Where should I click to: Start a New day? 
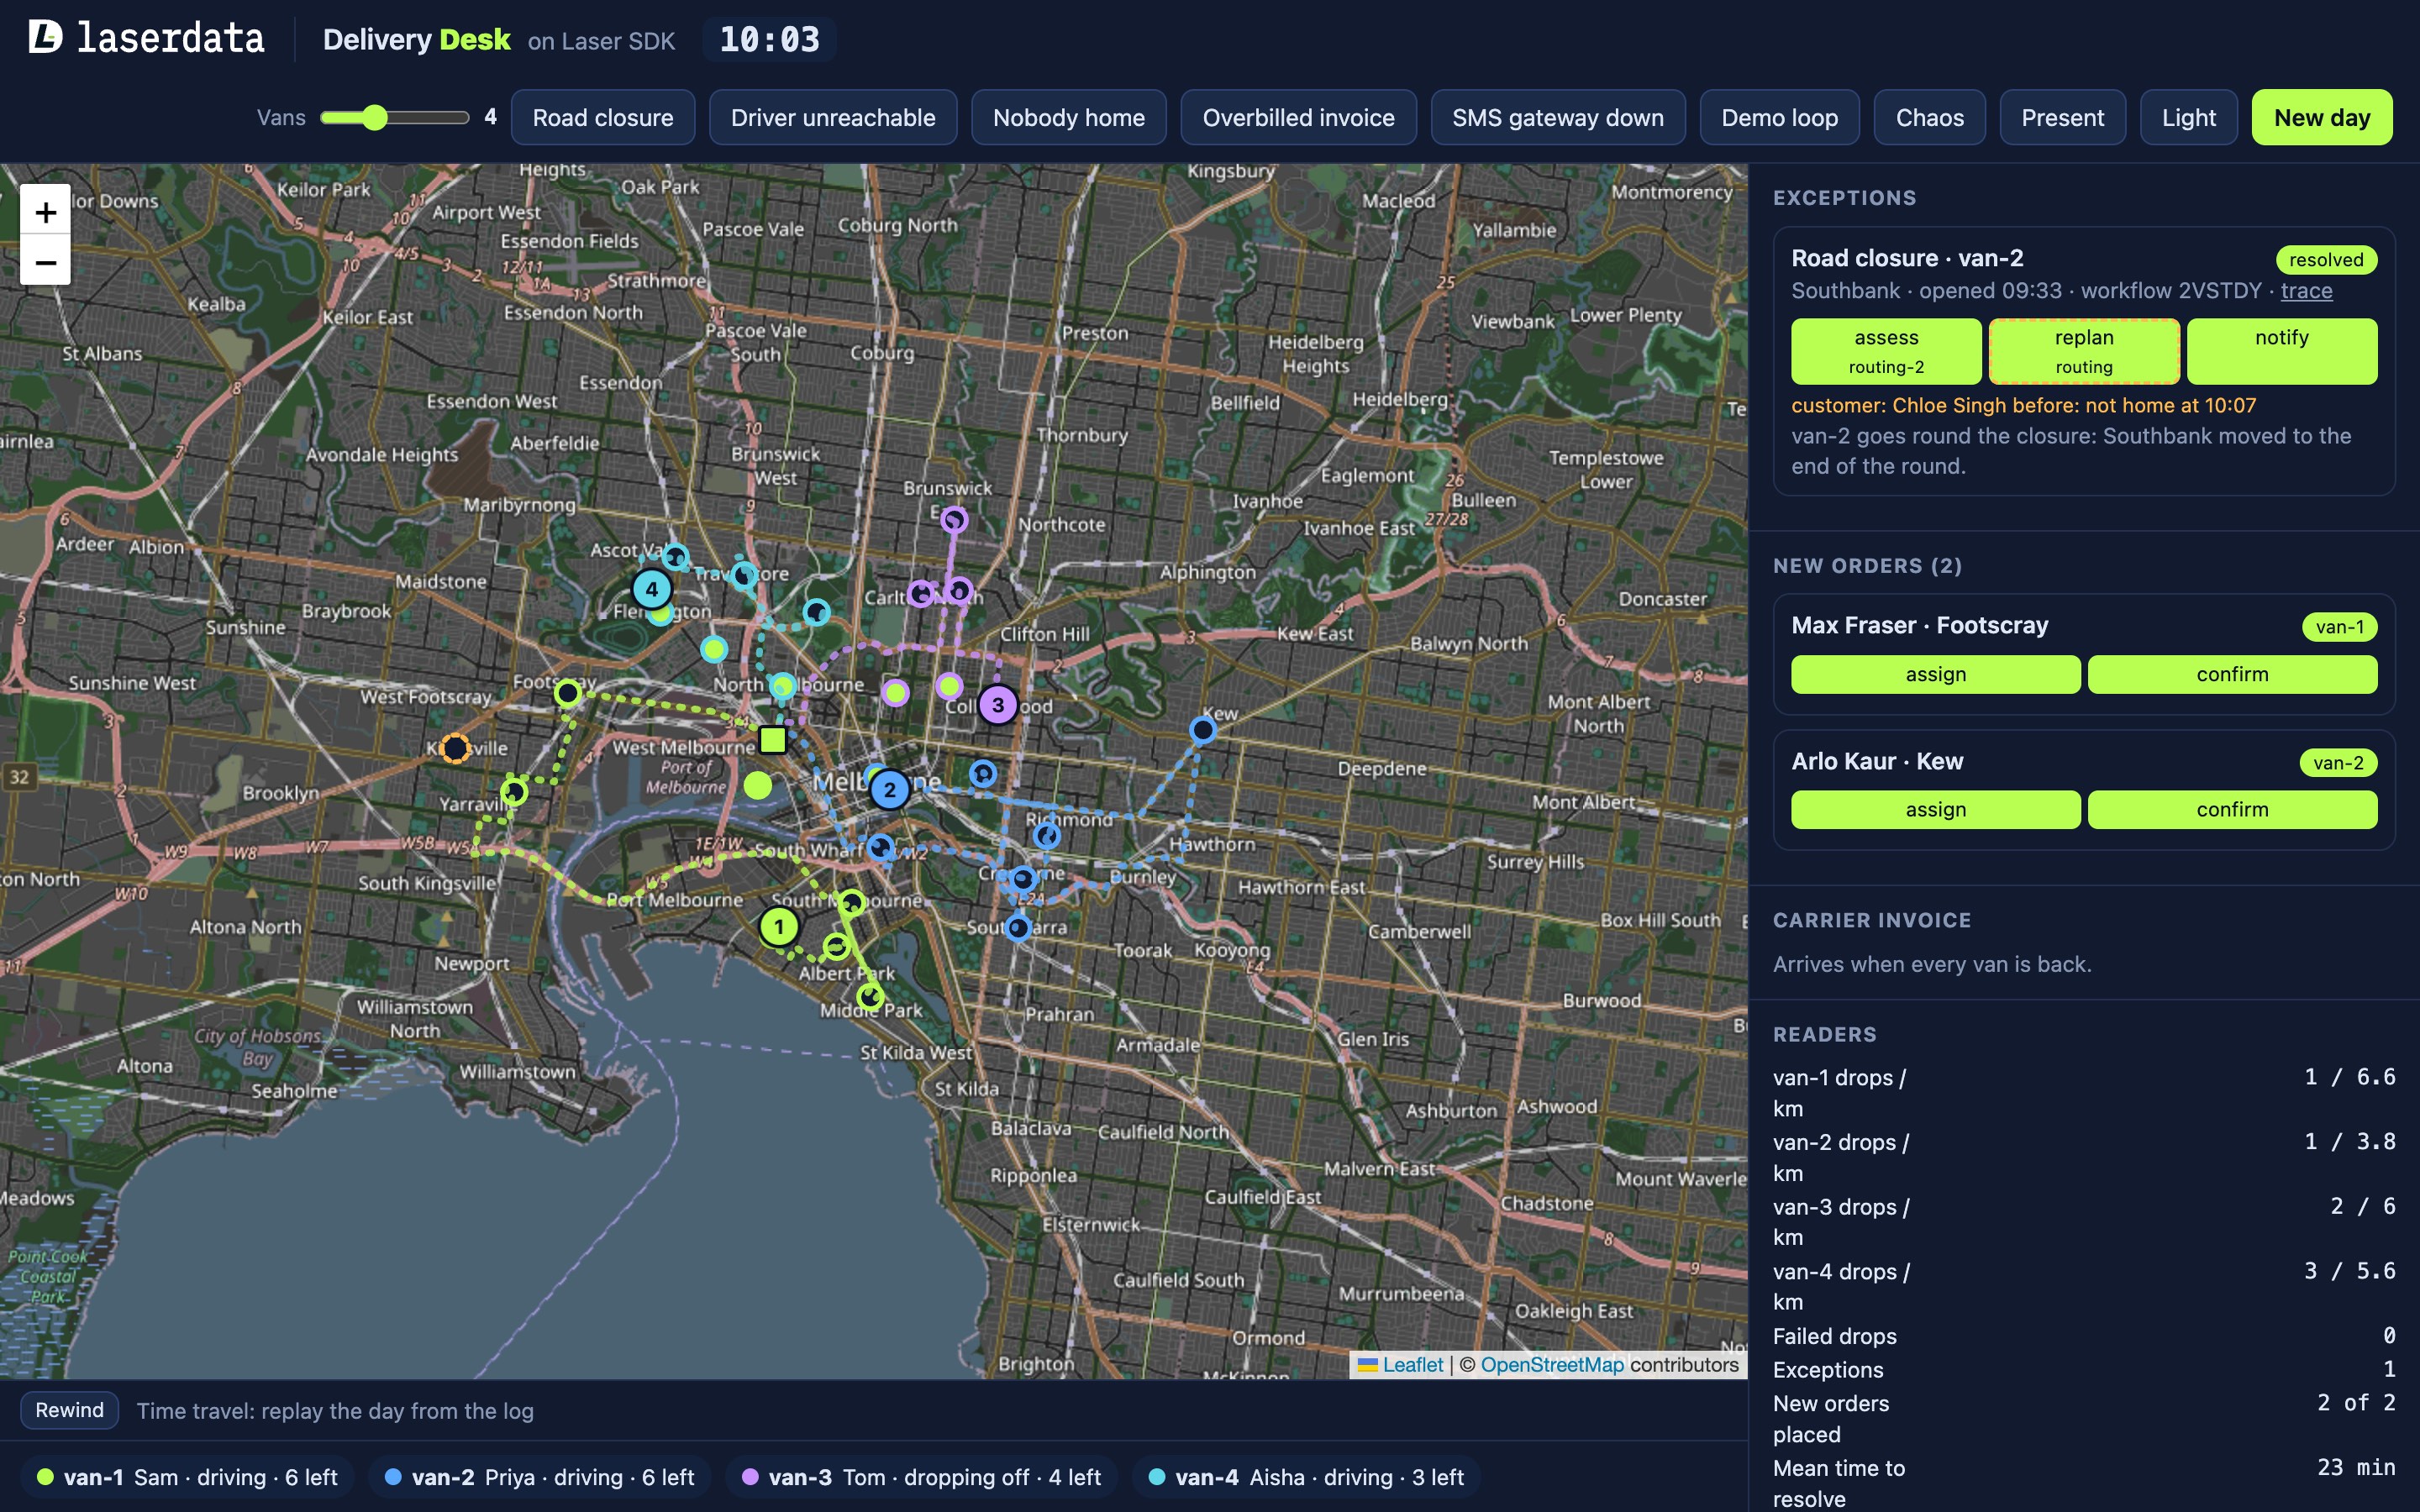pyautogui.click(x=2322, y=118)
